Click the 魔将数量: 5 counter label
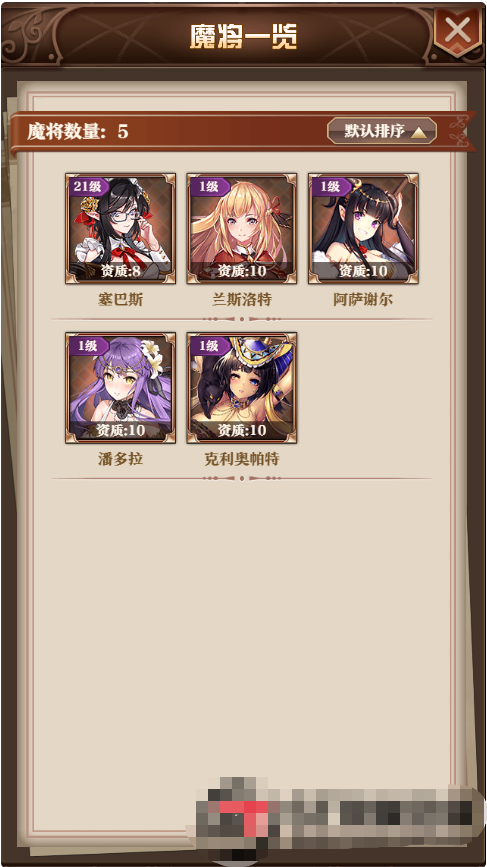 (78, 132)
